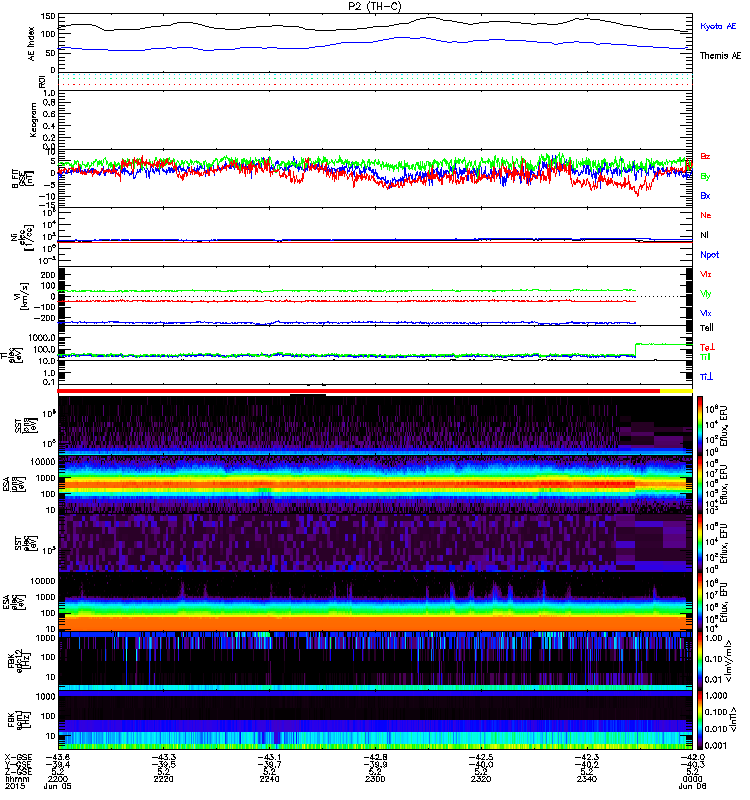Click the blue Viz legend label
750x800 pixels.
706,313
